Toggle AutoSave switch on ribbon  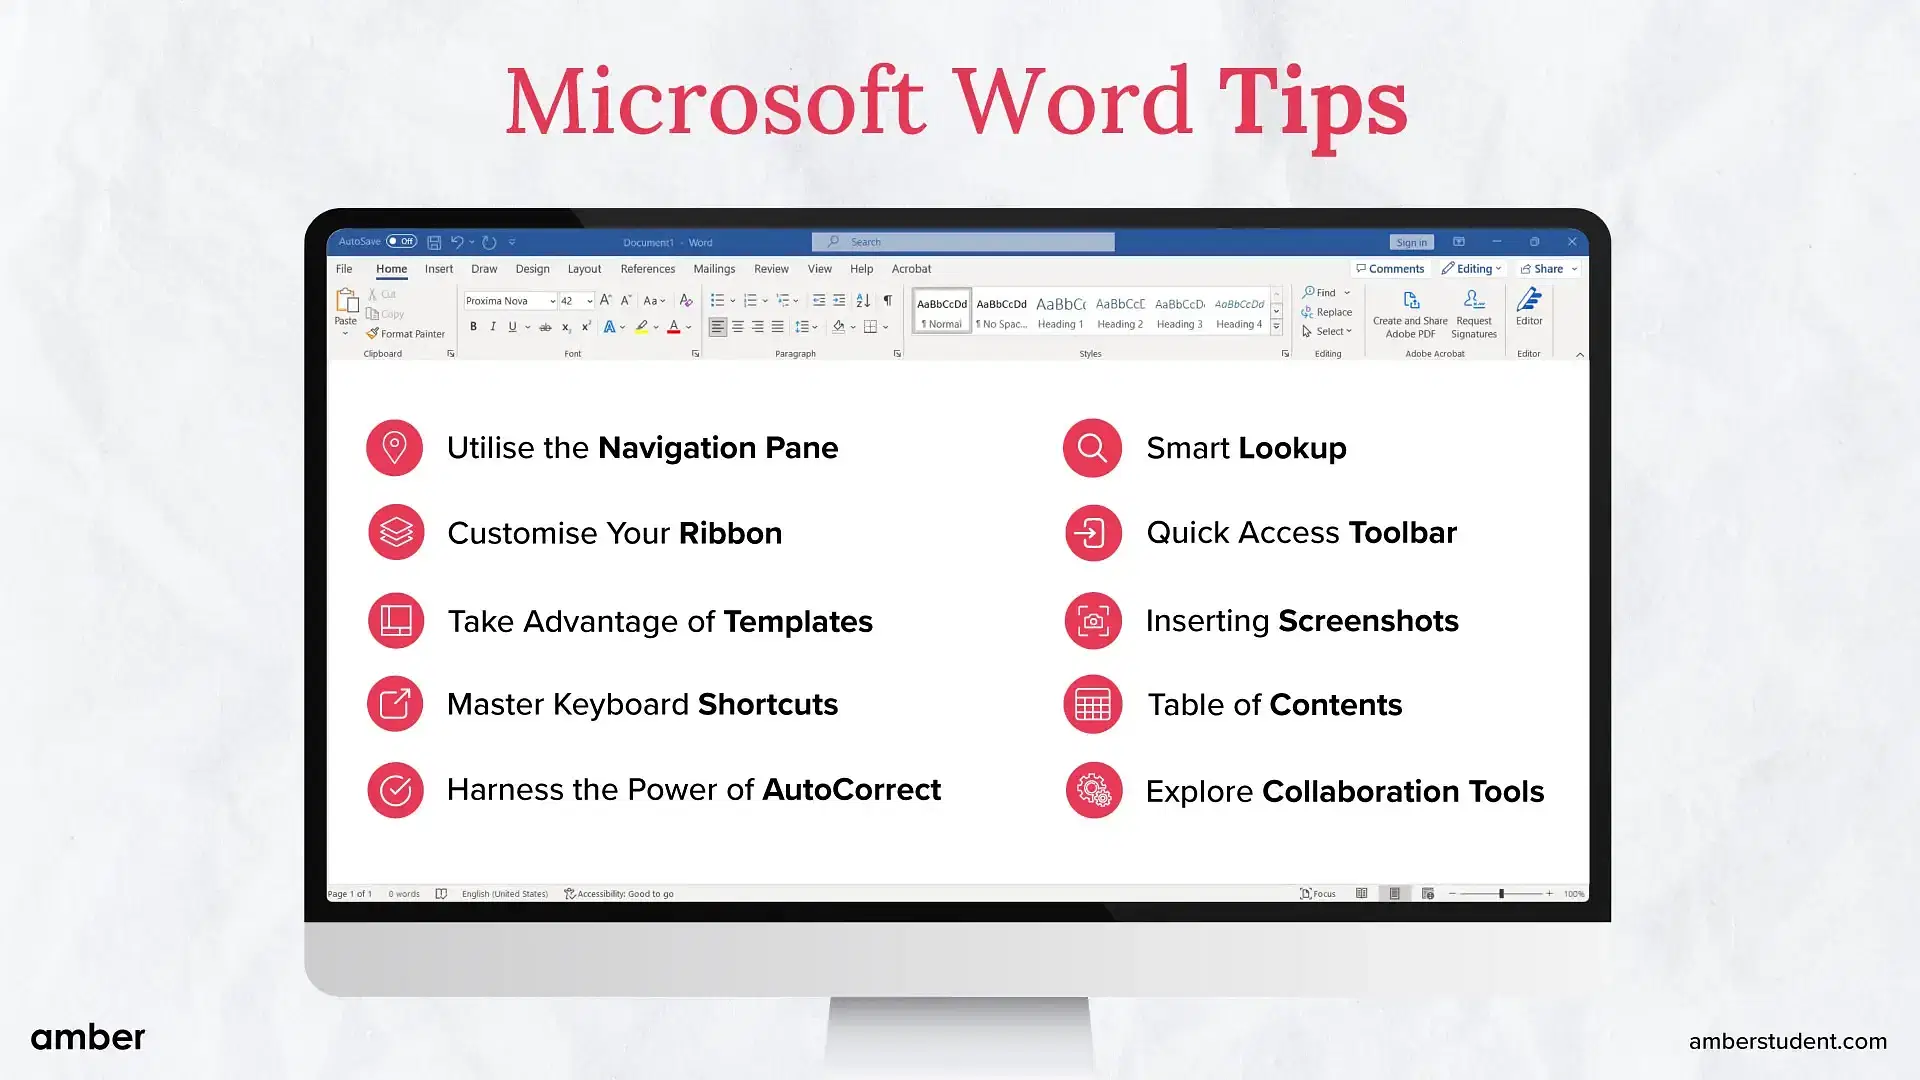(400, 240)
